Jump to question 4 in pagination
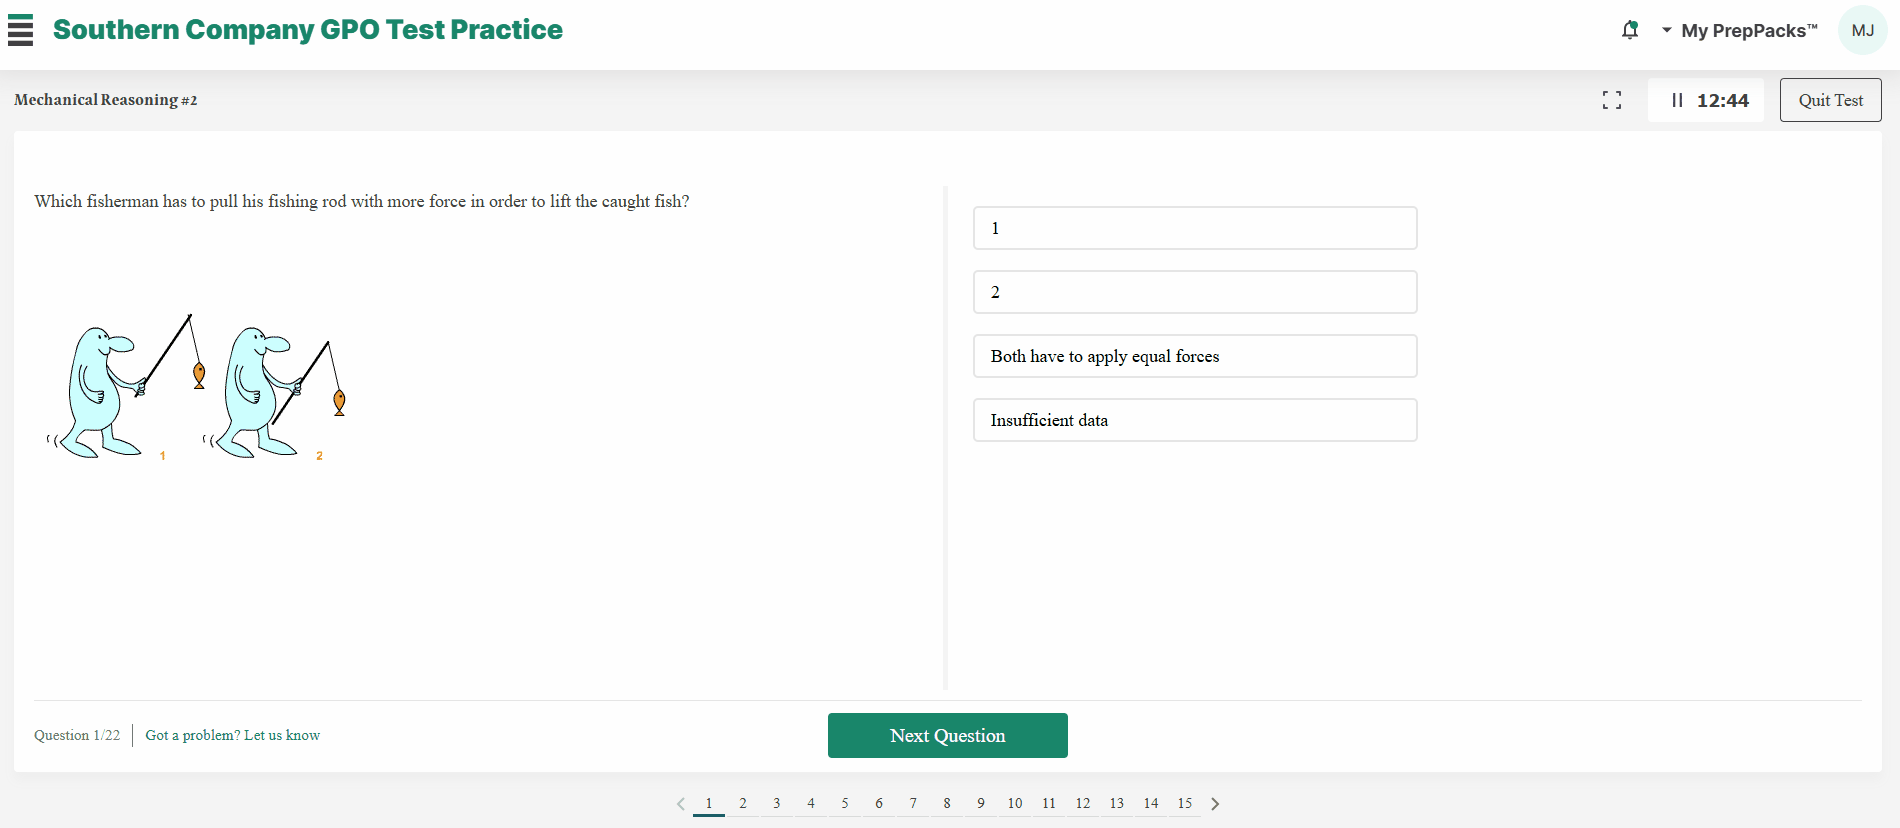The height and width of the screenshot is (828, 1900). [x=811, y=804]
